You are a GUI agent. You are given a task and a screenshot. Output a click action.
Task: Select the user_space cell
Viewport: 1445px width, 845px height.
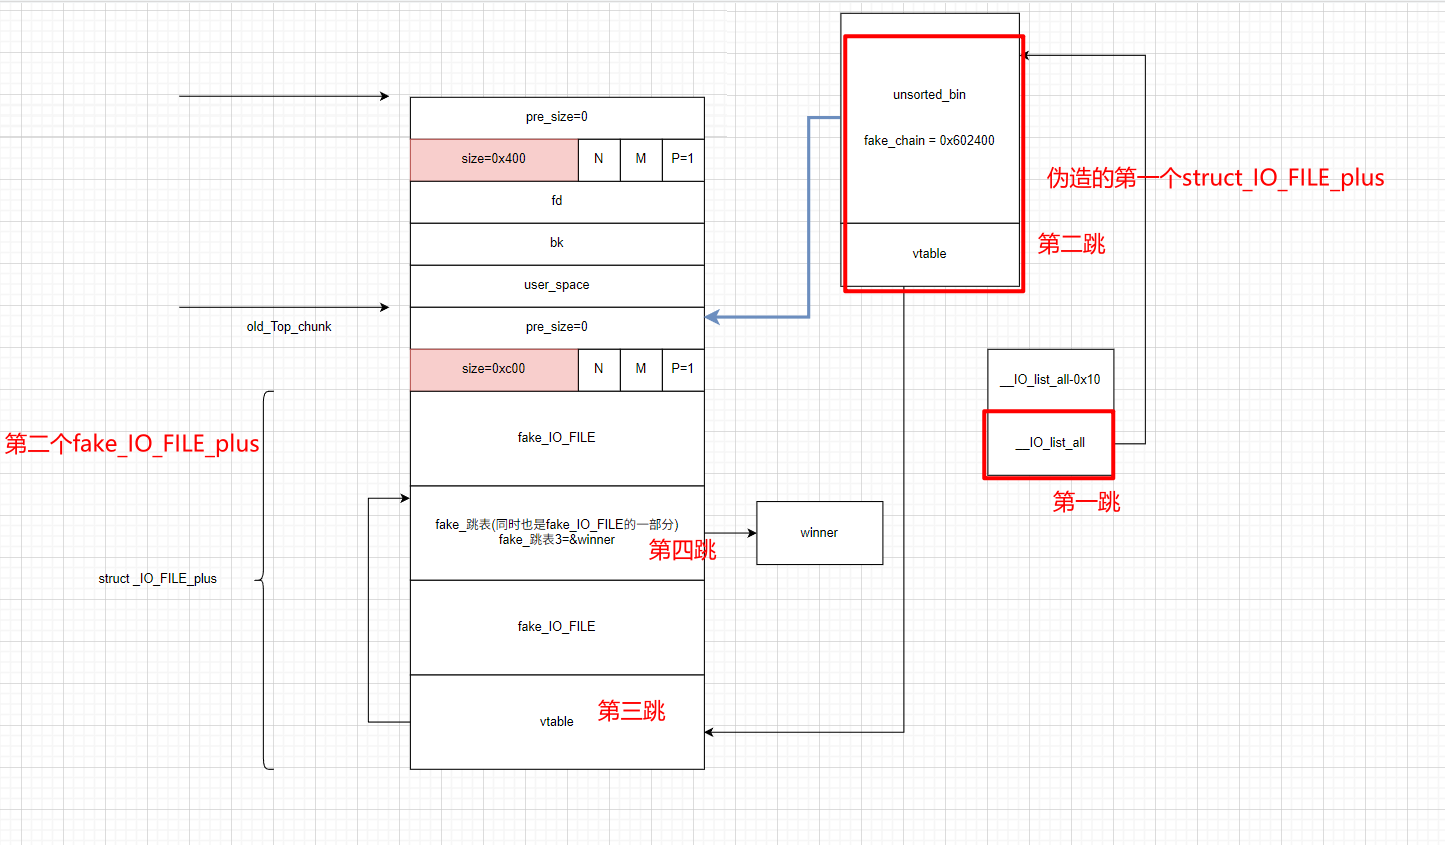tap(556, 285)
